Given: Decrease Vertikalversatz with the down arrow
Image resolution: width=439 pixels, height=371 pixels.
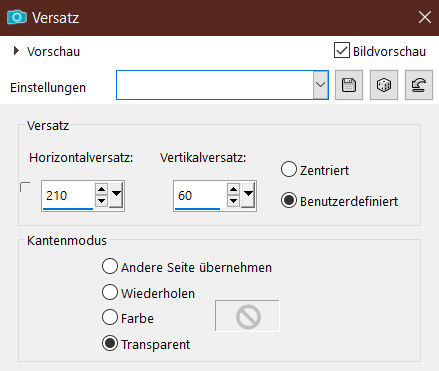Looking at the screenshot, I should [233, 201].
